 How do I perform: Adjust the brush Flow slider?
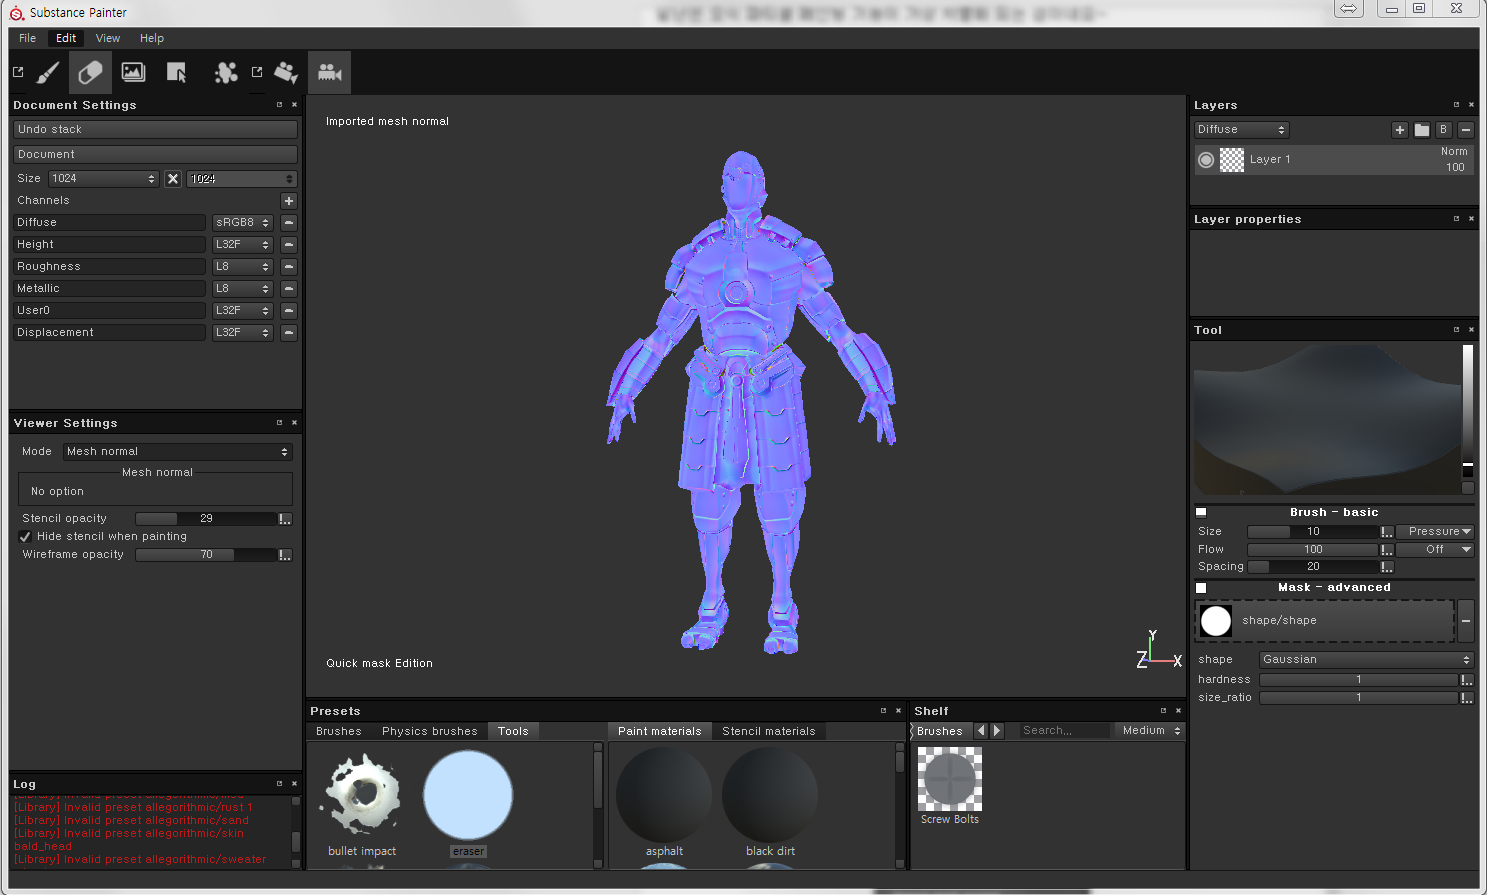click(x=1313, y=550)
